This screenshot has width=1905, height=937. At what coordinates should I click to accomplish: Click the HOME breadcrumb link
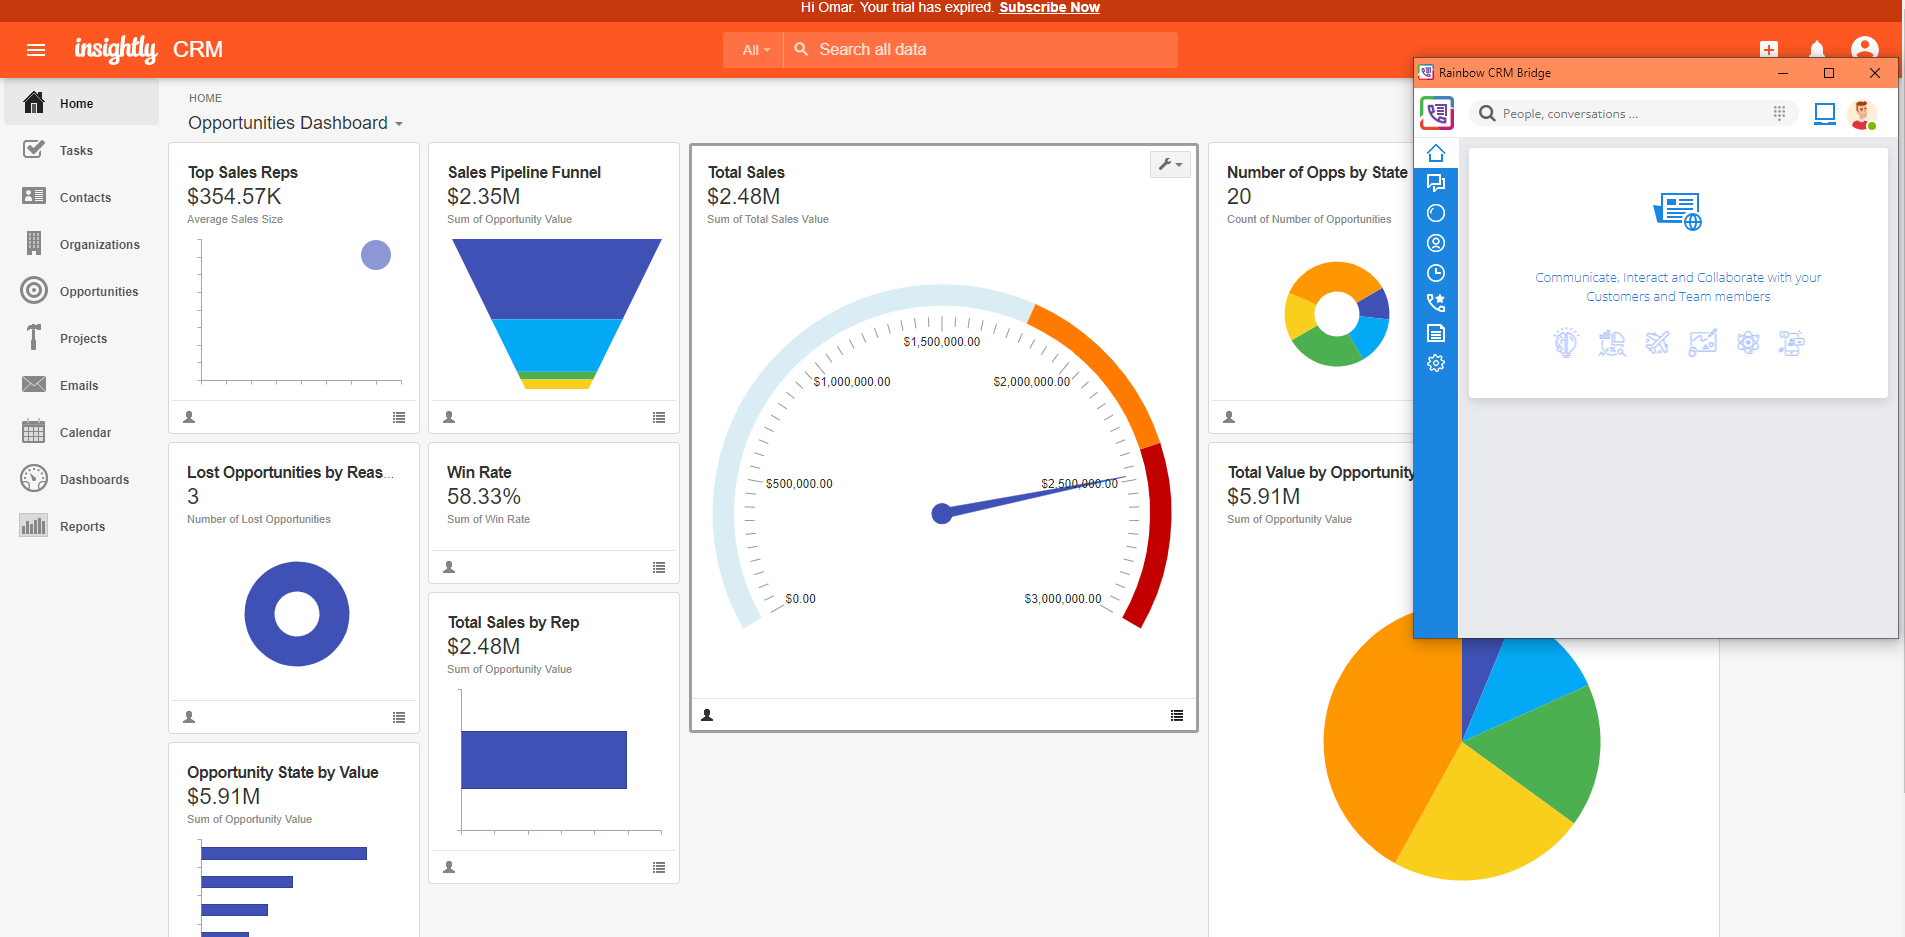(x=205, y=98)
